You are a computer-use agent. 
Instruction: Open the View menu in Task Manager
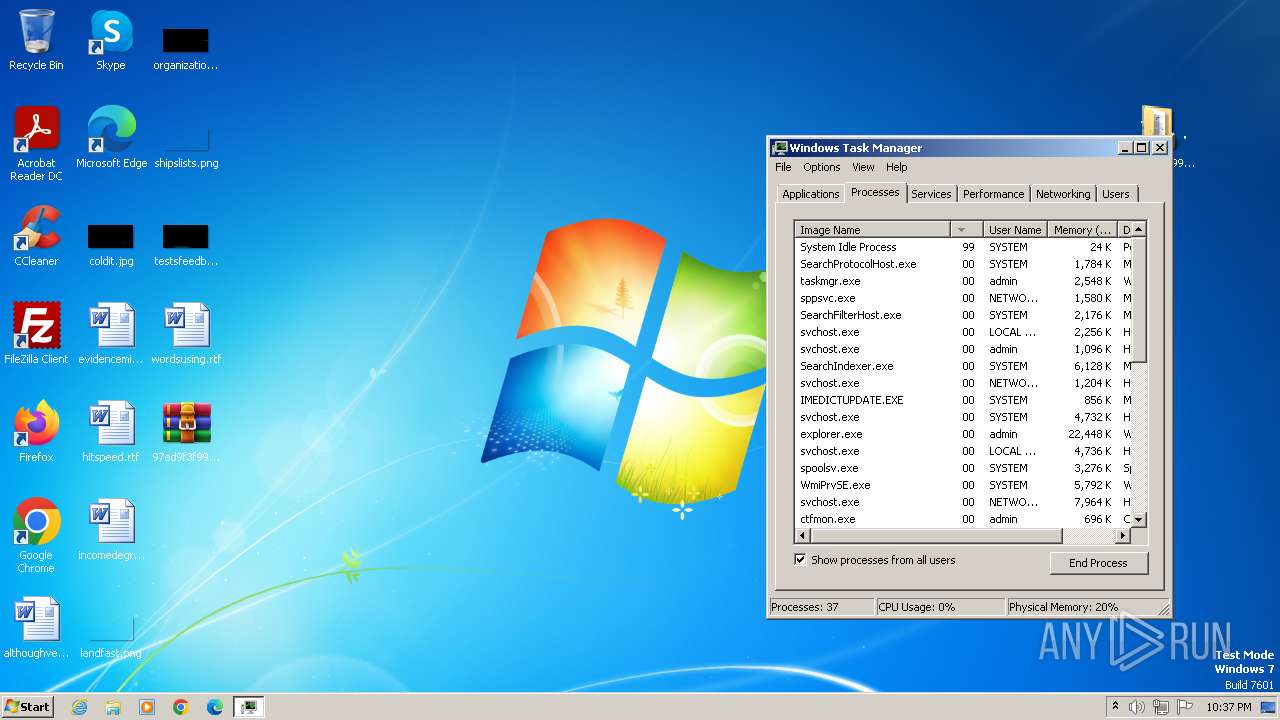[863, 167]
